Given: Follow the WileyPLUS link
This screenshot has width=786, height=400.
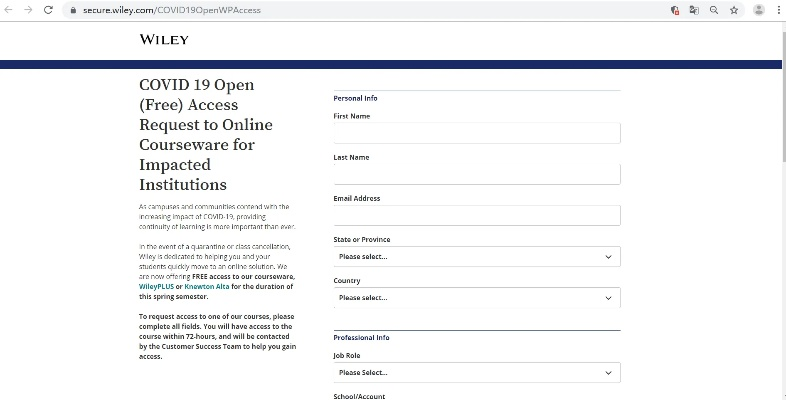Looking at the screenshot, I should coord(156,286).
